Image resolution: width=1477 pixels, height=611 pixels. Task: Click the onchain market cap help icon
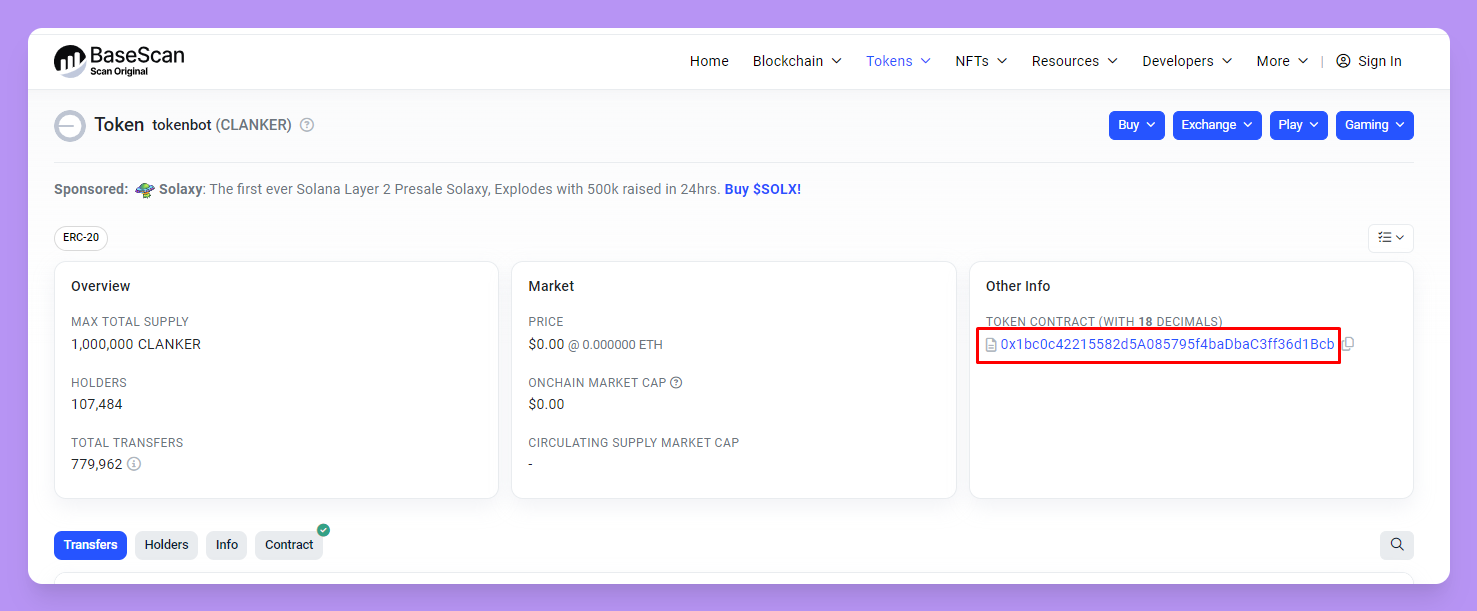click(676, 383)
